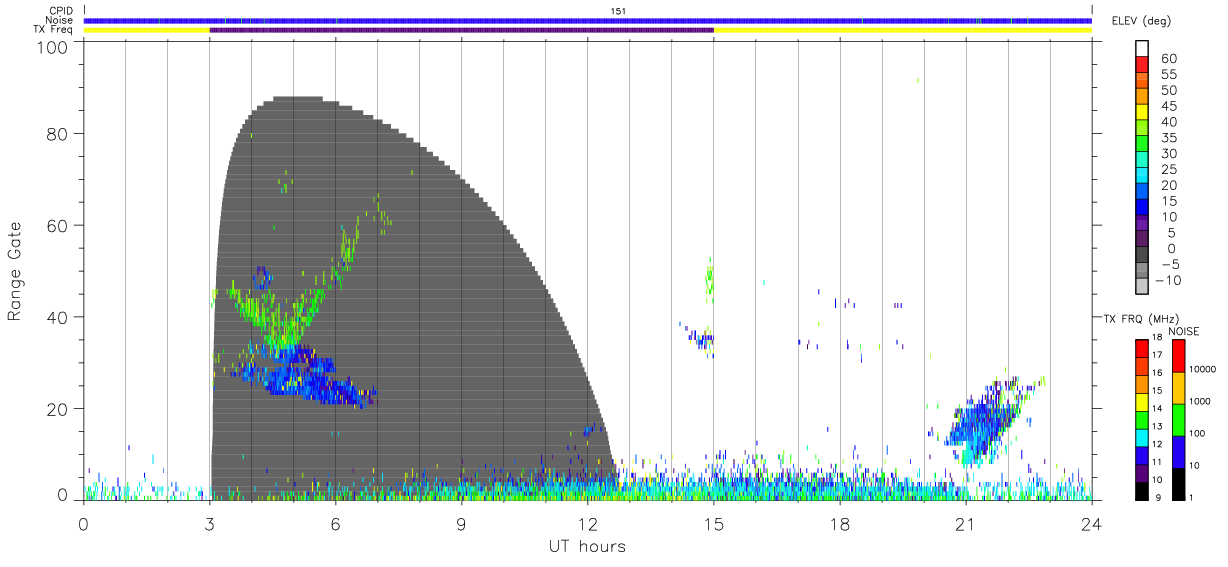The width and height of the screenshot is (1228, 567).
Task: Select the yellow segment of NOISE colorbar
Action: [1178, 388]
